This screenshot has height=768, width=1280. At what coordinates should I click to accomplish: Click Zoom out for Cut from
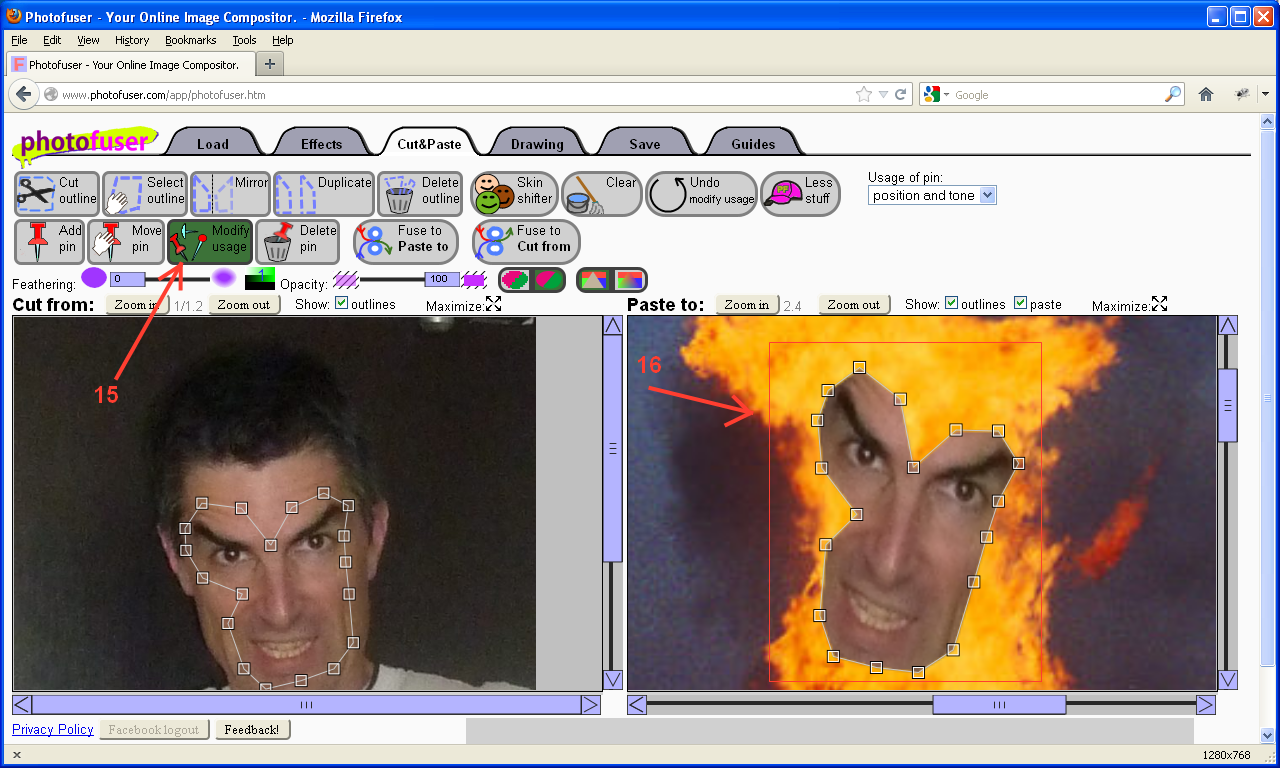pos(244,305)
